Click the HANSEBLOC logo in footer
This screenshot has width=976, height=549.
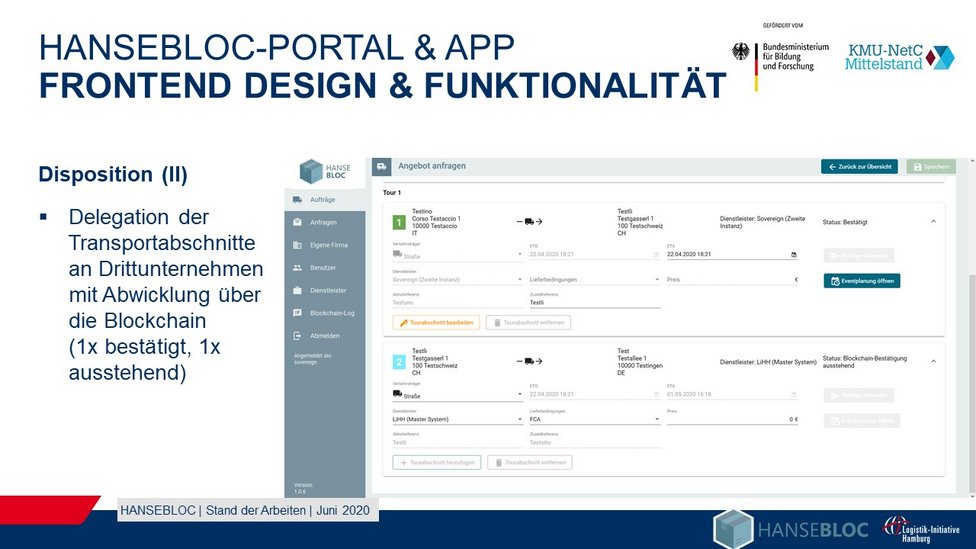[x=791, y=529]
